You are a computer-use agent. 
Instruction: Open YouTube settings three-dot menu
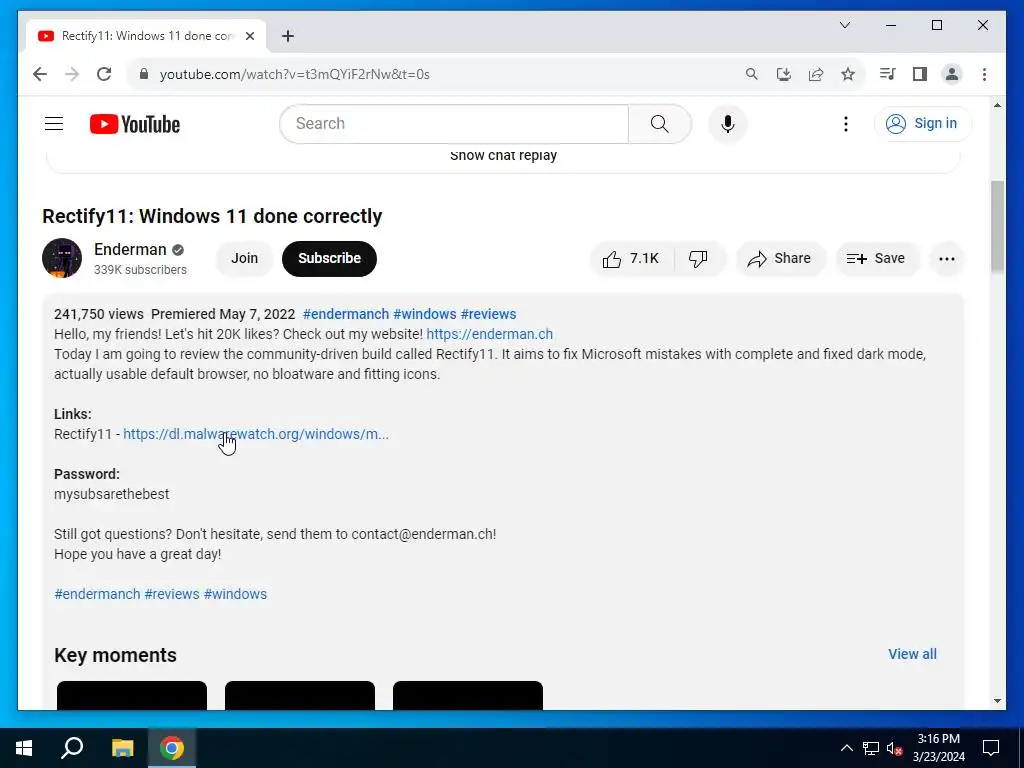point(846,123)
